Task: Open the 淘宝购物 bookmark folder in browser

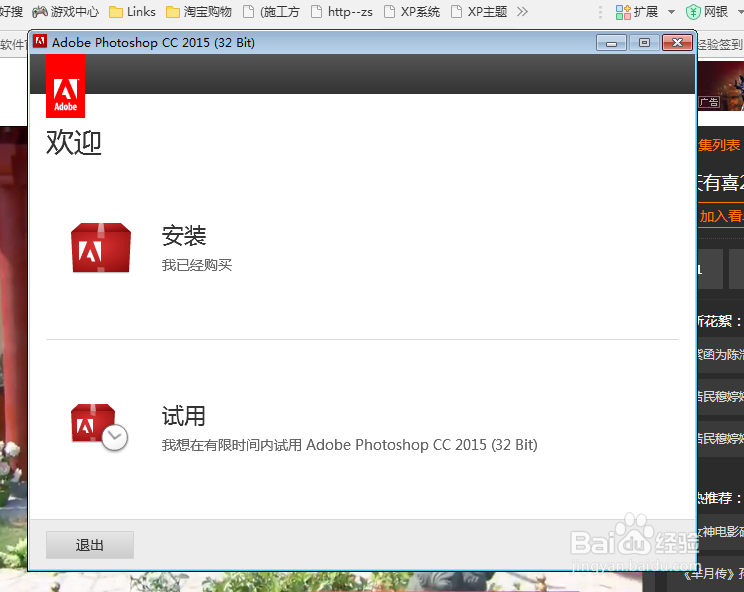Action: click(199, 11)
